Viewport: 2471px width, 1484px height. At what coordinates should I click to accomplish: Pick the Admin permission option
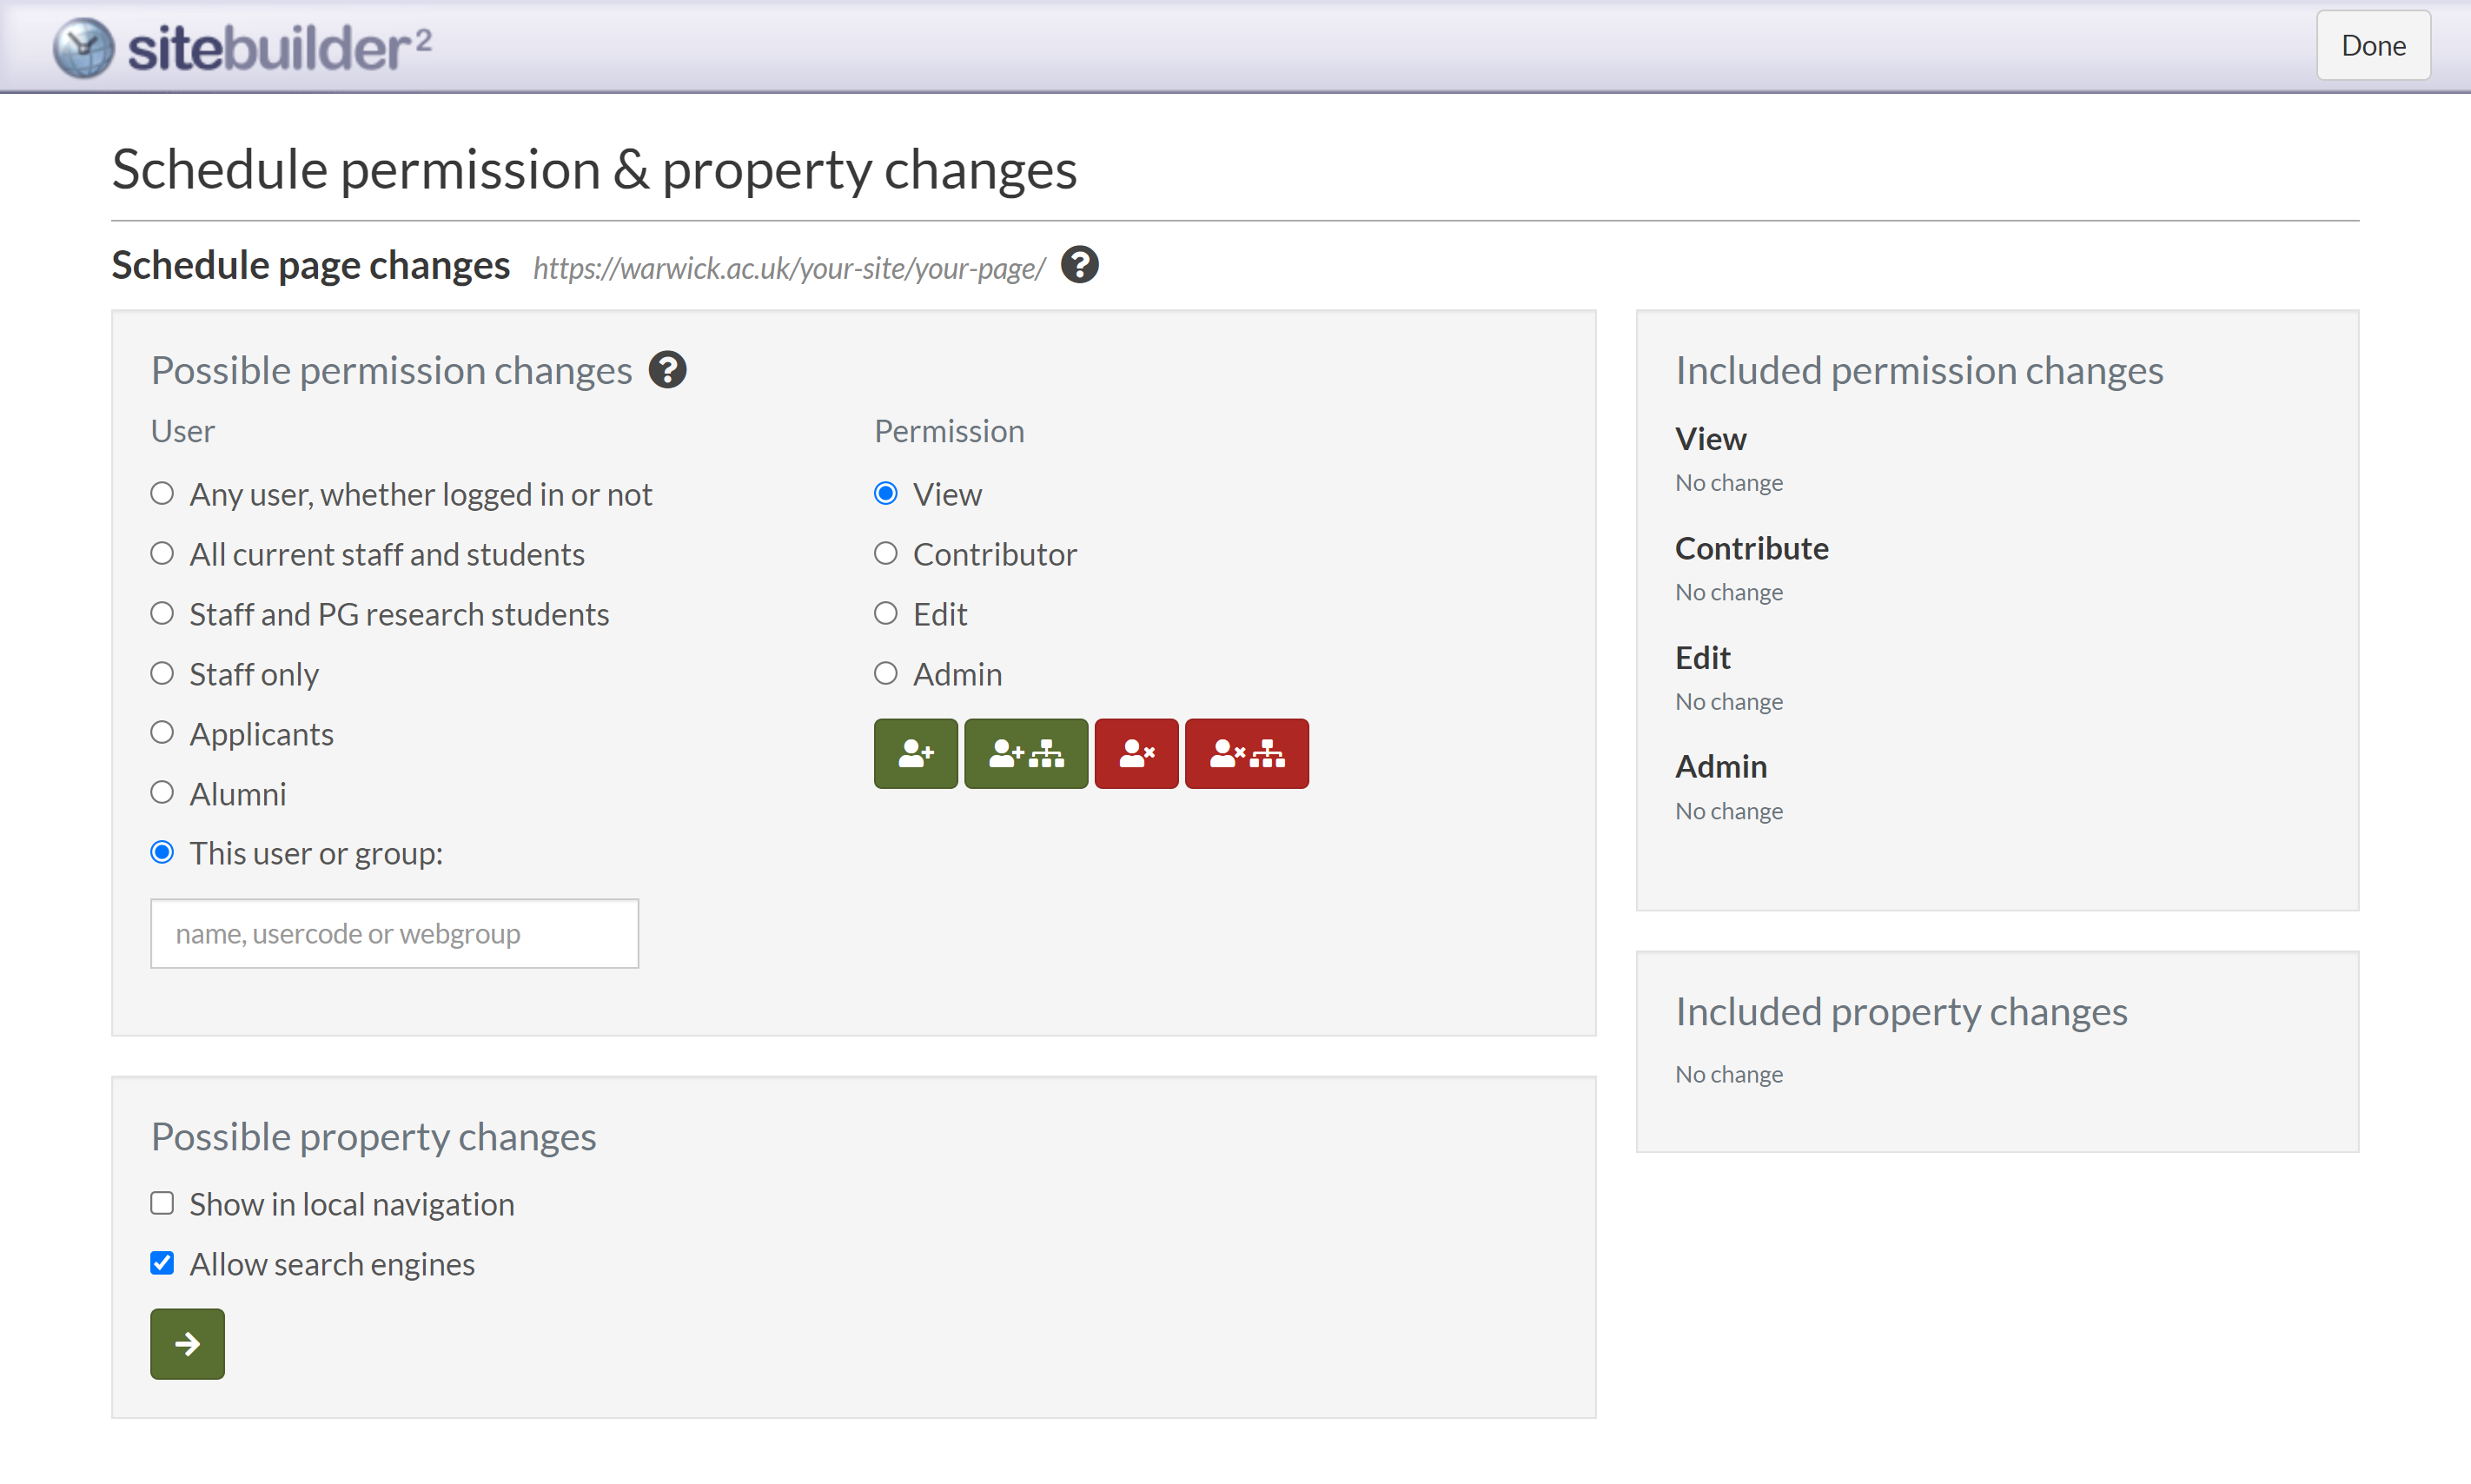point(885,673)
